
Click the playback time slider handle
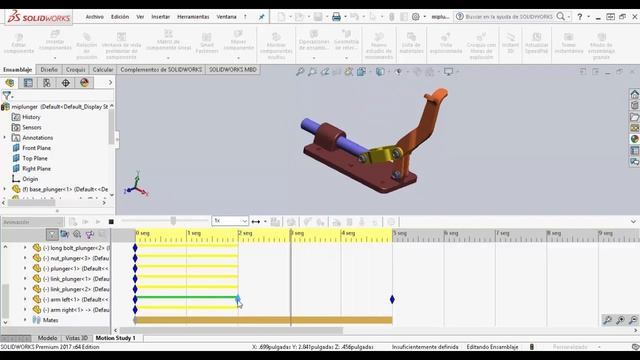pos(173,221)
